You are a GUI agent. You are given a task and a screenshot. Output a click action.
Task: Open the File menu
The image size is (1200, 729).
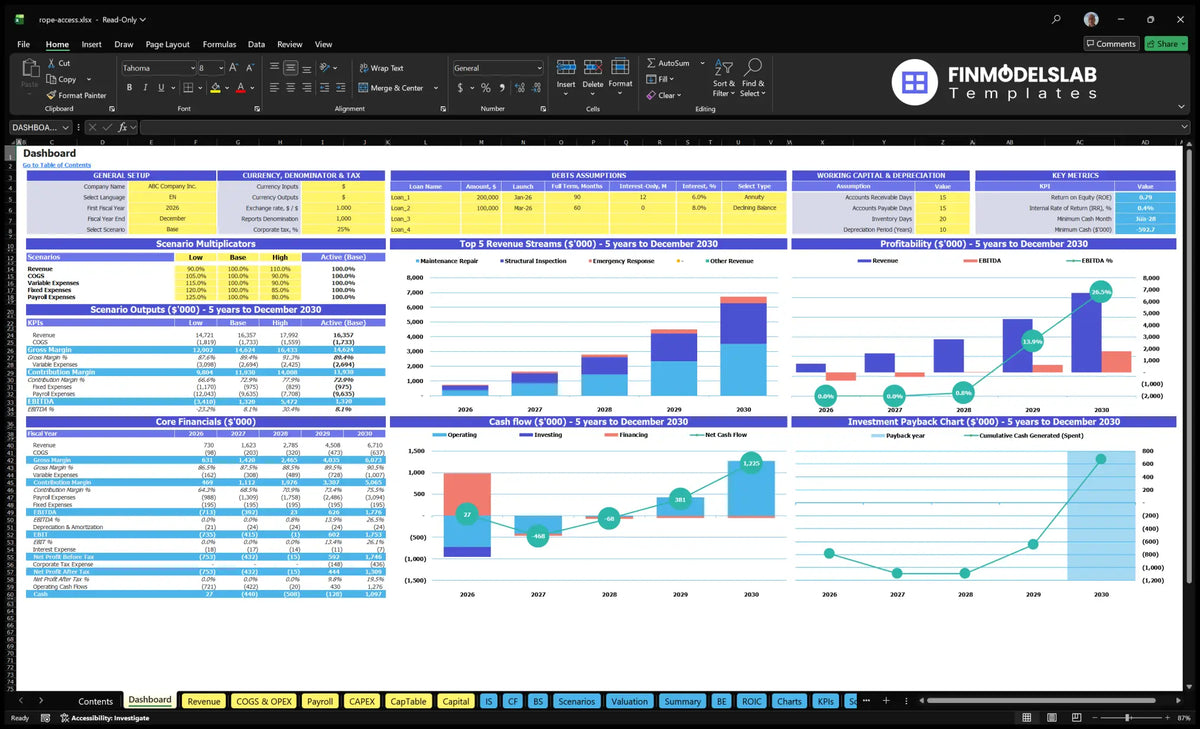pyautogui.click(x=23, y=44)
